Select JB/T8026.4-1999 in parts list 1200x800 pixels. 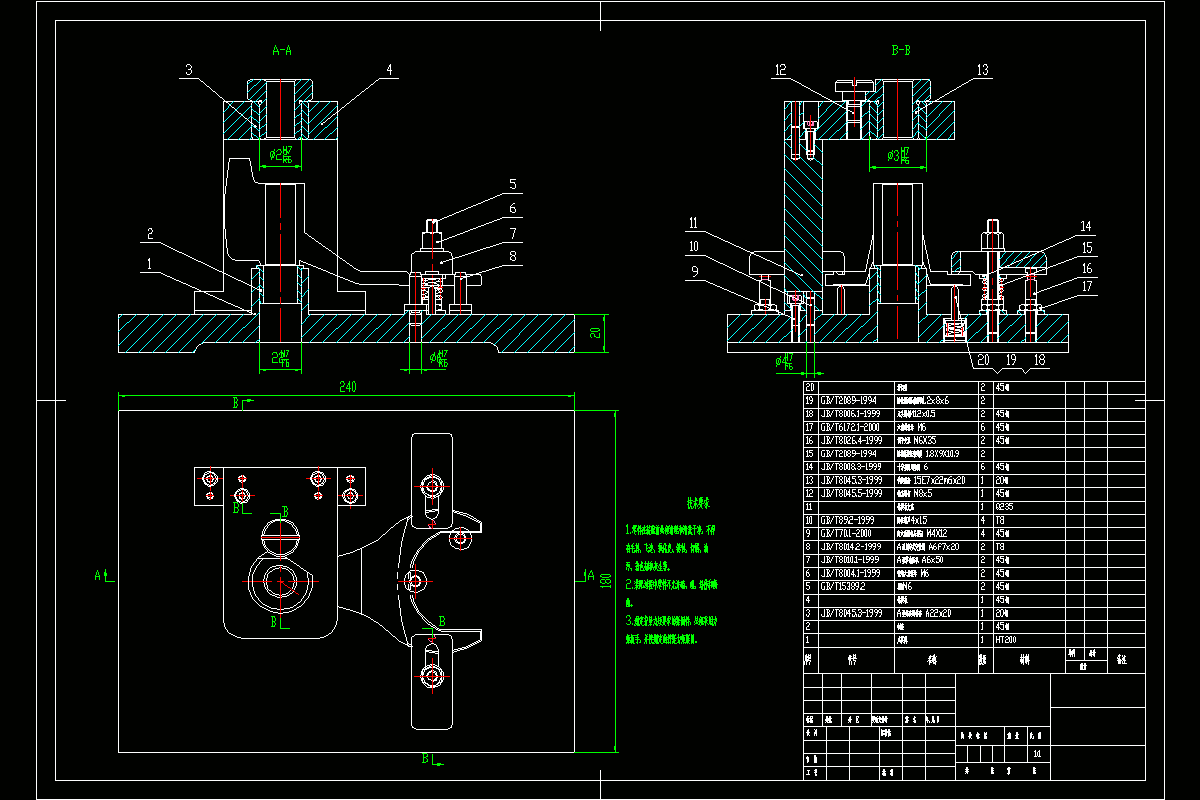tap(851, 440)
